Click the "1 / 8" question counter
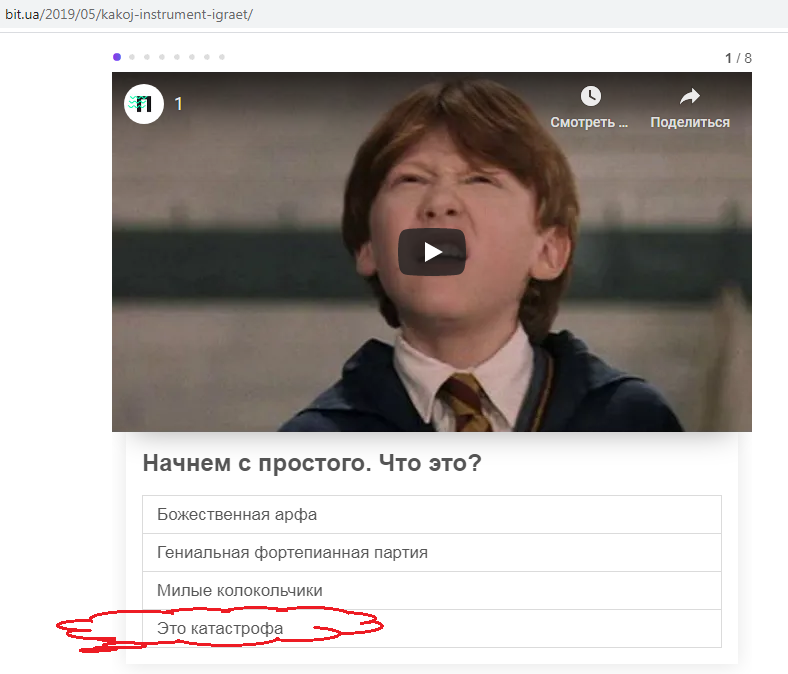 pos(738,58)
